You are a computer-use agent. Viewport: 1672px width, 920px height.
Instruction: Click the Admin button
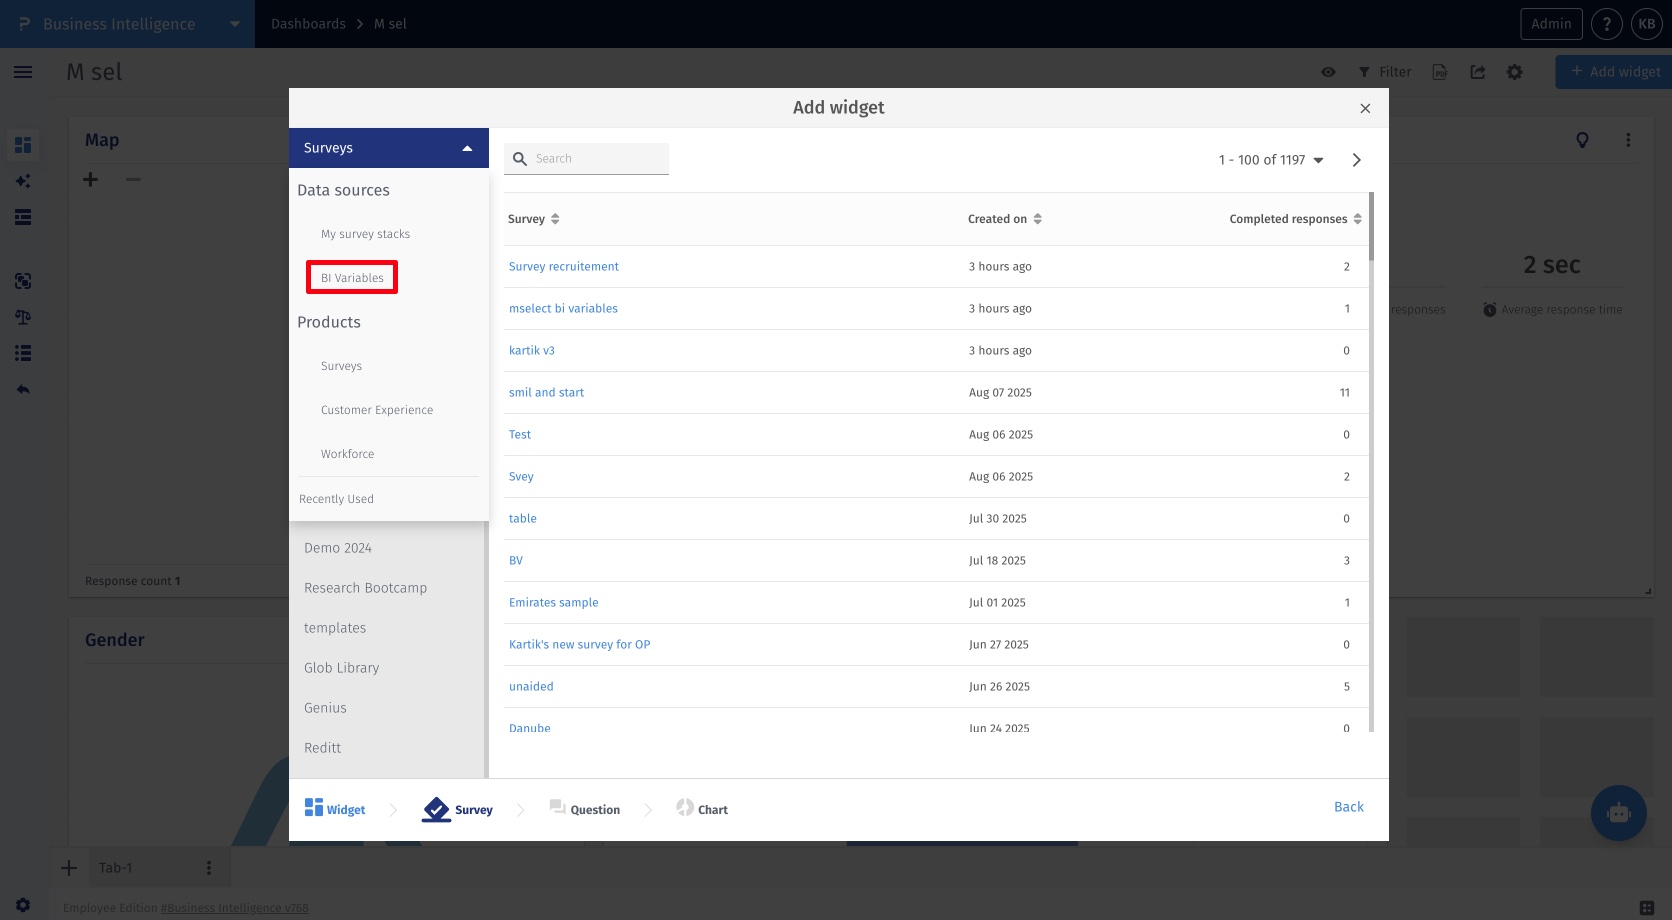coord(1551,24)
